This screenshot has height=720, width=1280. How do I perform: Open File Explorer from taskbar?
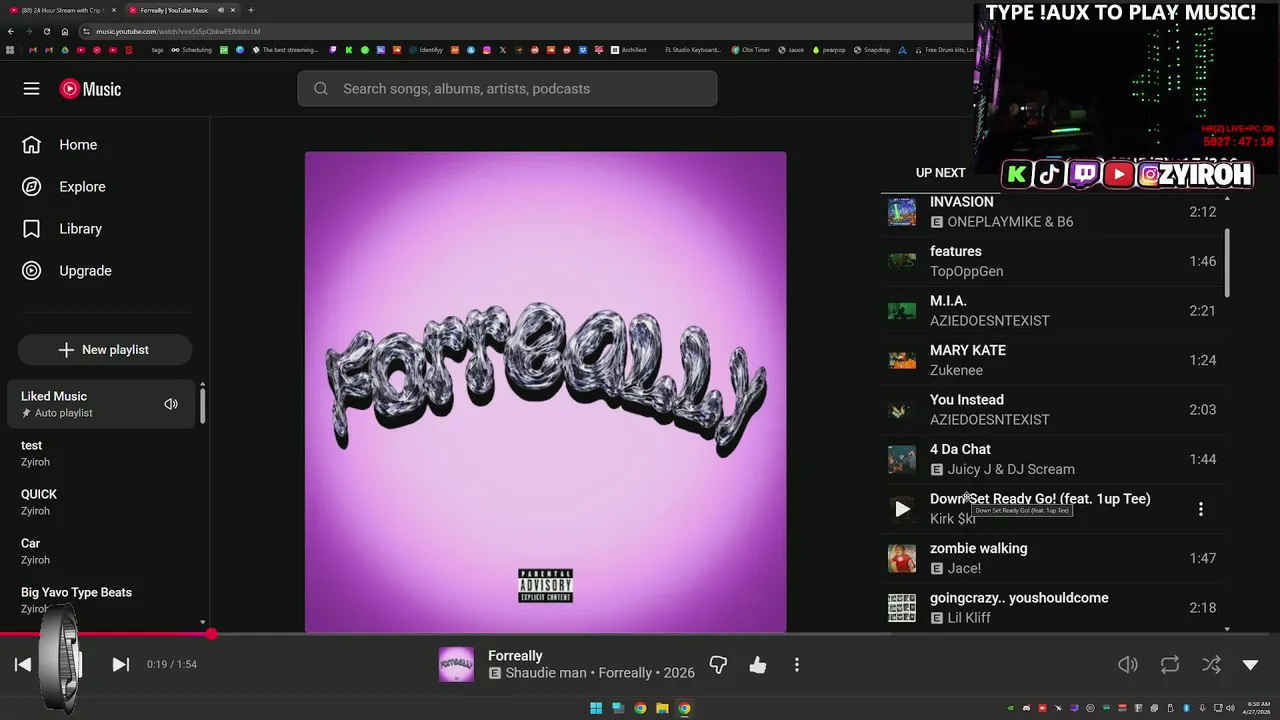pyautogui.click(x=662, y=708)
